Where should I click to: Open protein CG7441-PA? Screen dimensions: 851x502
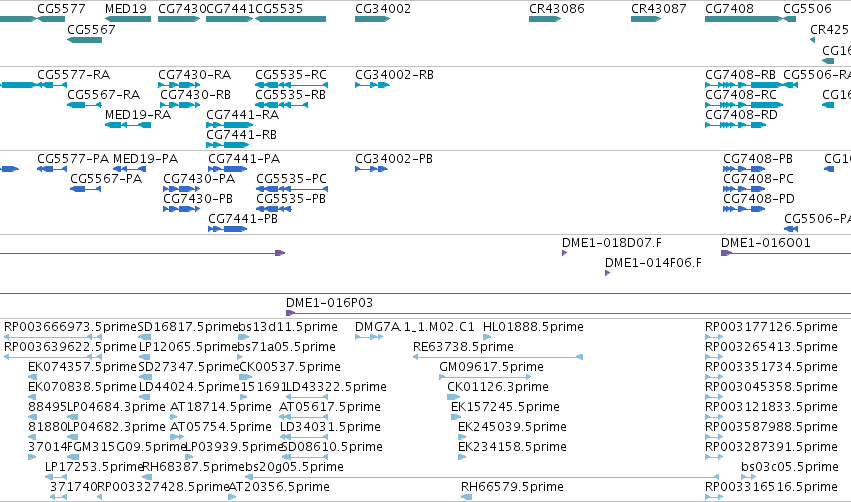(x=227, y=169)
